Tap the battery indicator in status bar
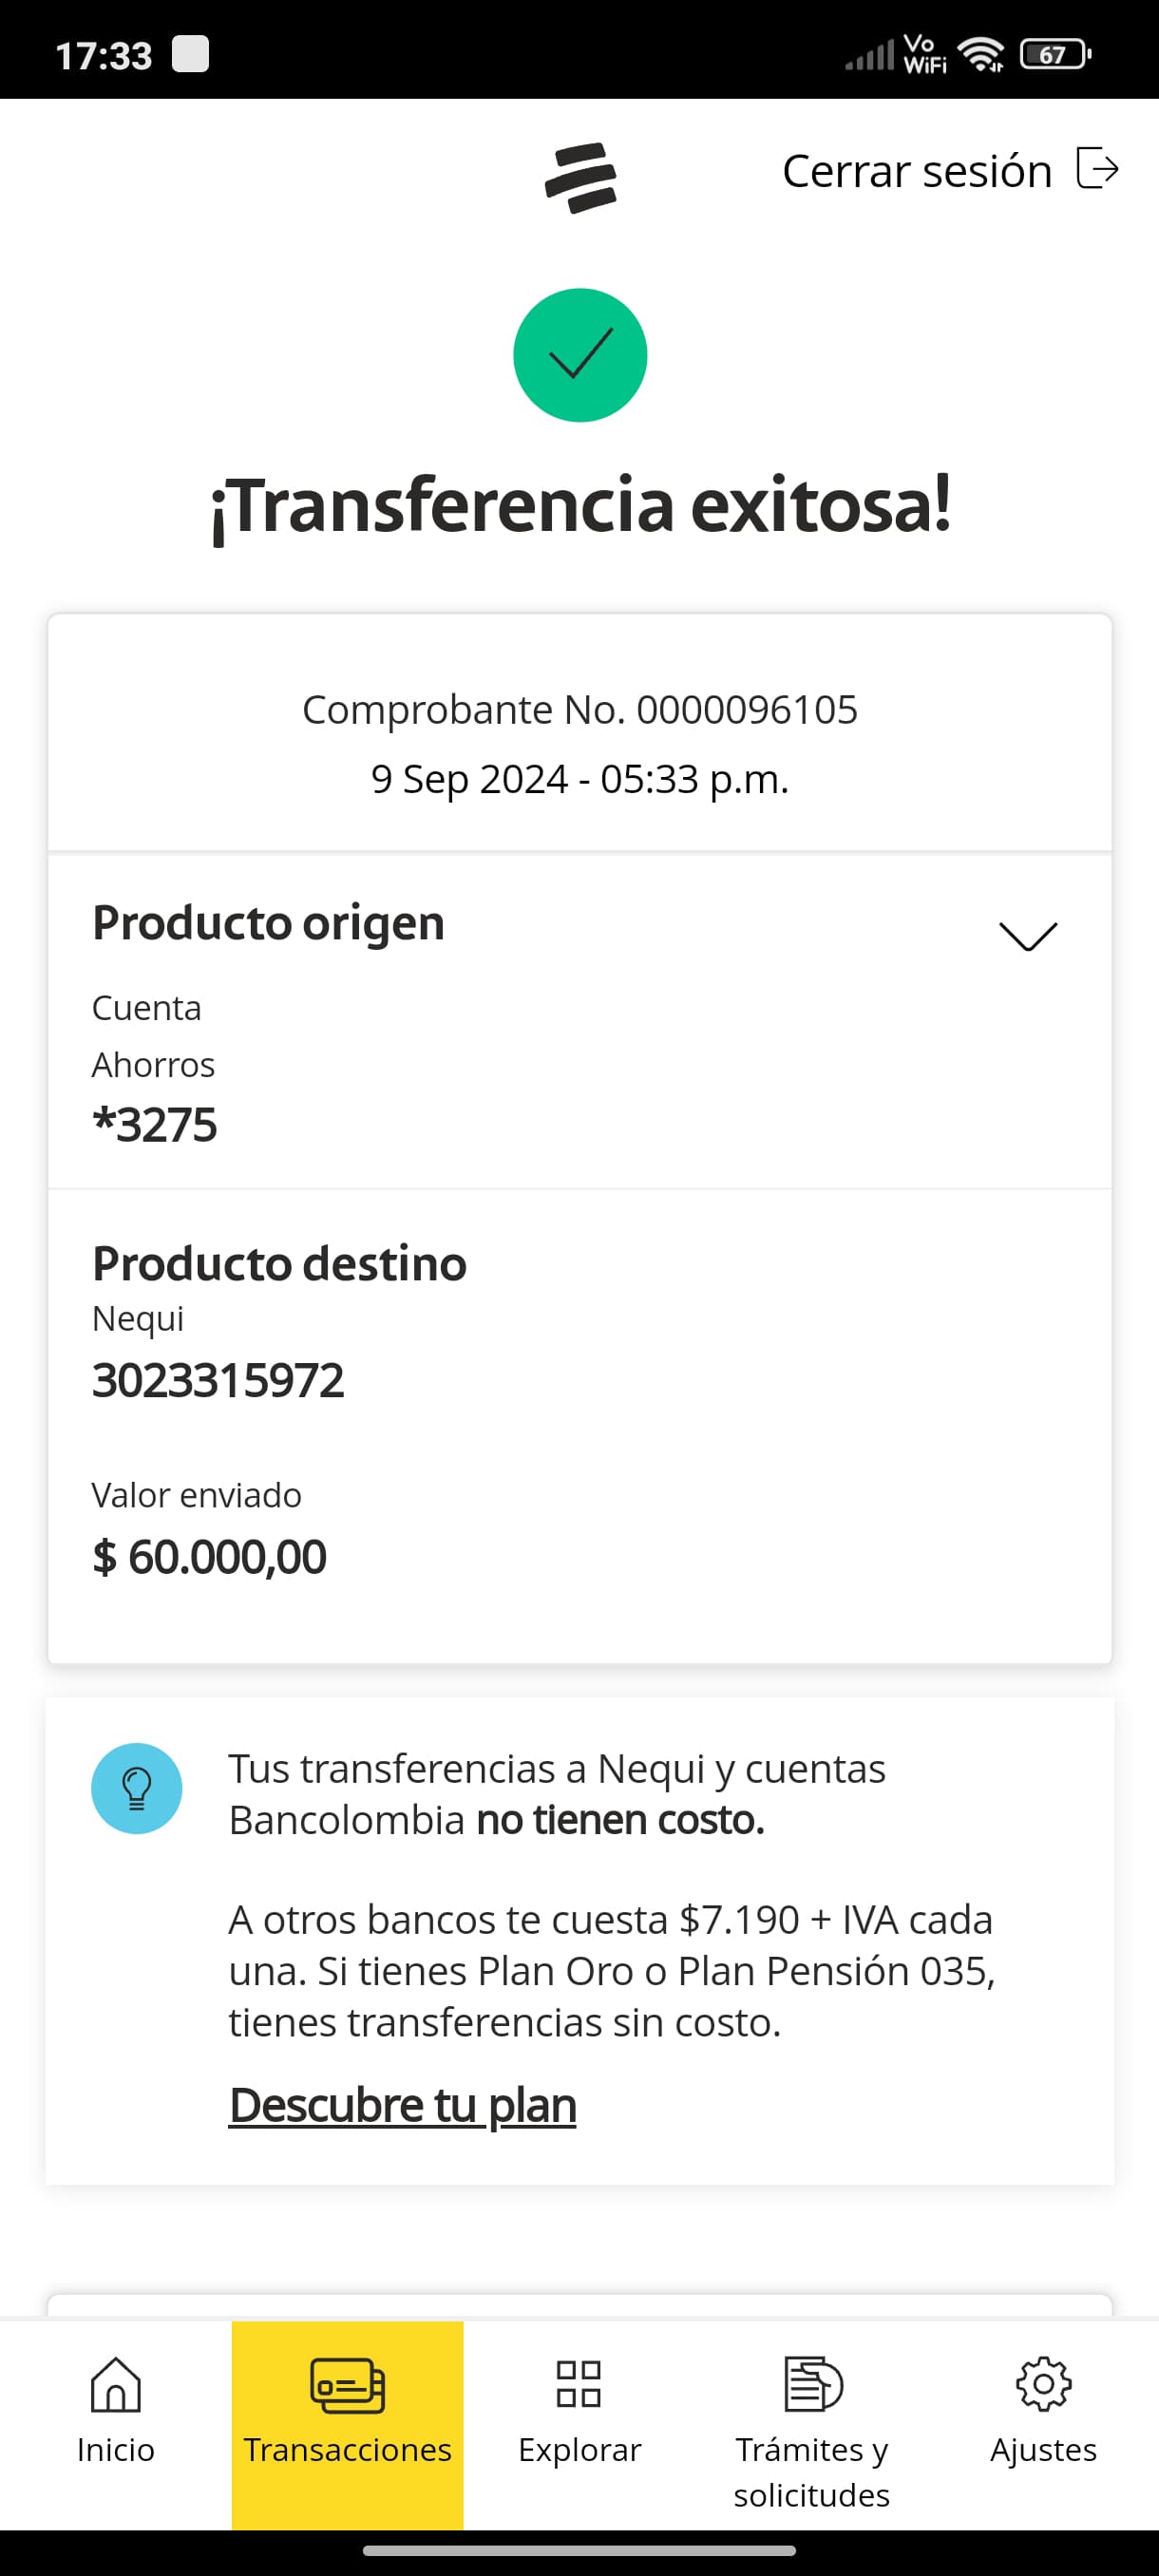Screen dimensions: 1159x2576 [1055, 54]
